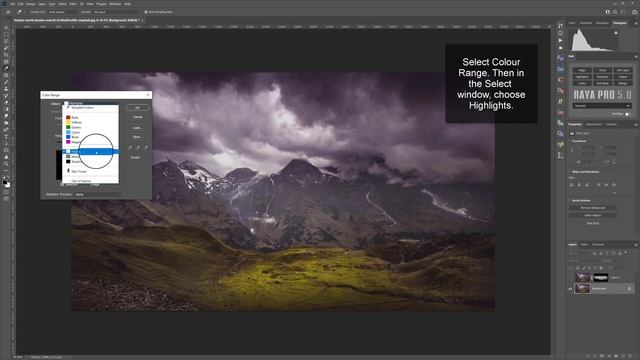Select the Rectangular Marquee tool
Image resolution: width=640 pixels, height=360 pixels.
pos(6,35)
